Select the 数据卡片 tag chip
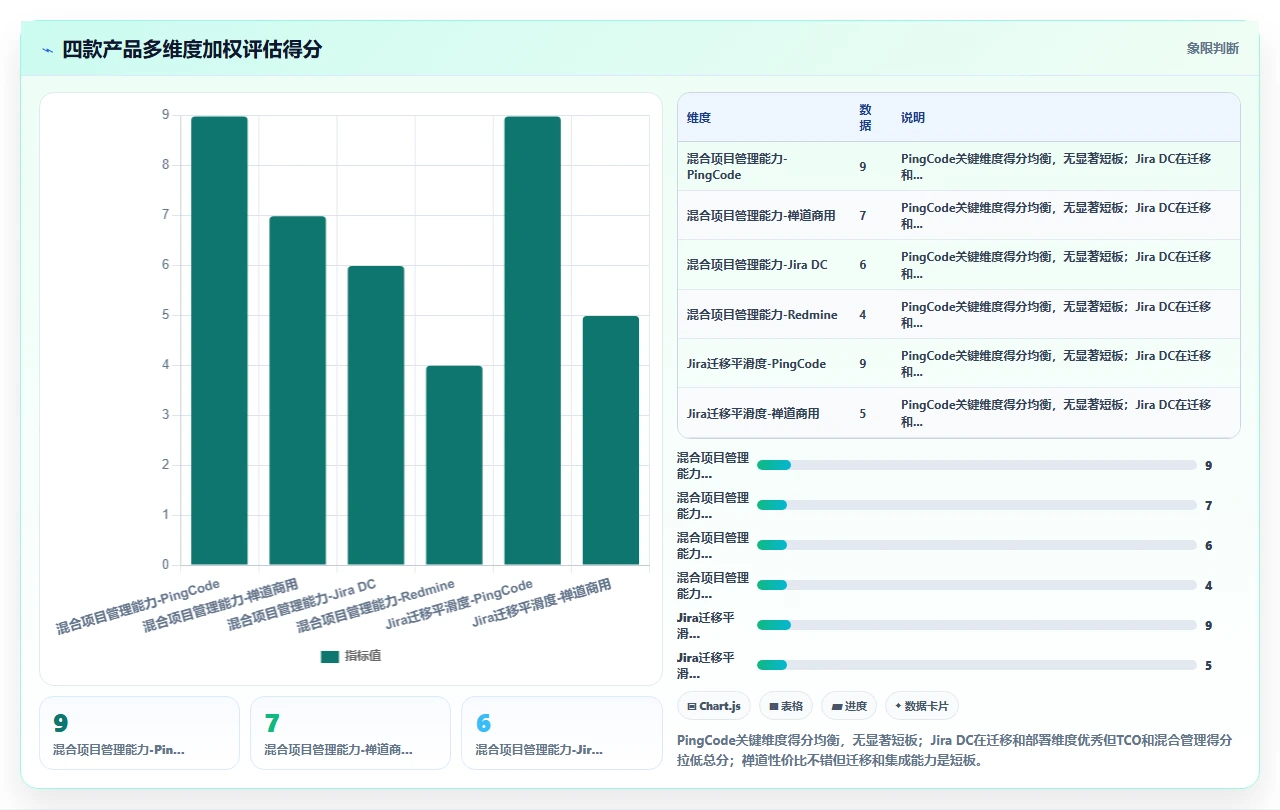This screenshot has height=810, width=1280. 922,706
